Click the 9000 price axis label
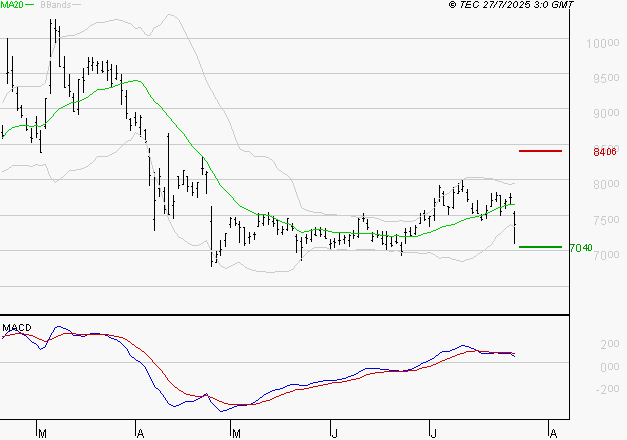The image size is (627, 440). [x=601, y=114]
